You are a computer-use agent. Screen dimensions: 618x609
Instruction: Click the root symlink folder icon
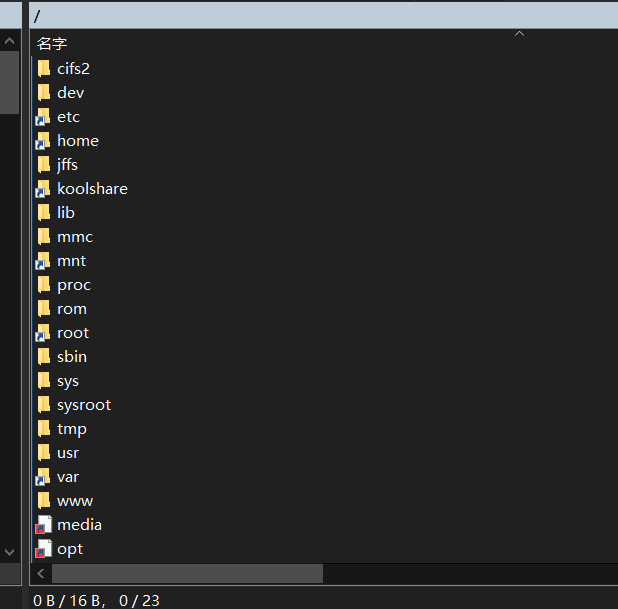point(43,333)
